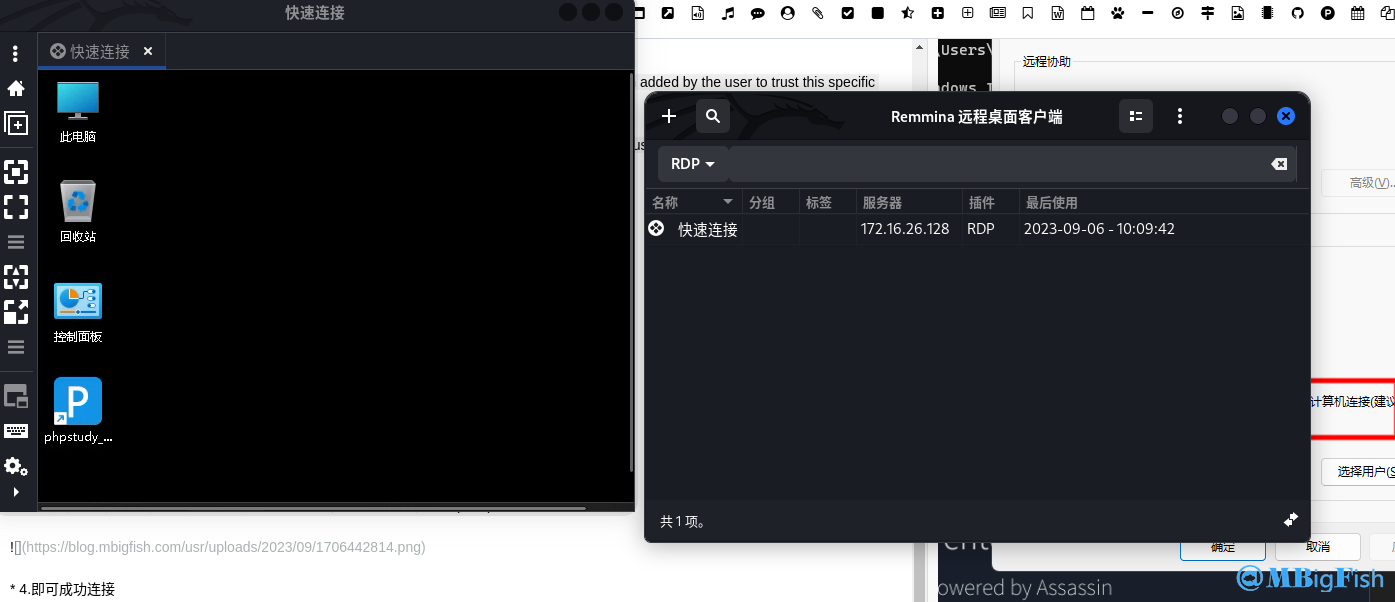Open the phpstudy installer on the remote desktop

(x=77, y=408)
